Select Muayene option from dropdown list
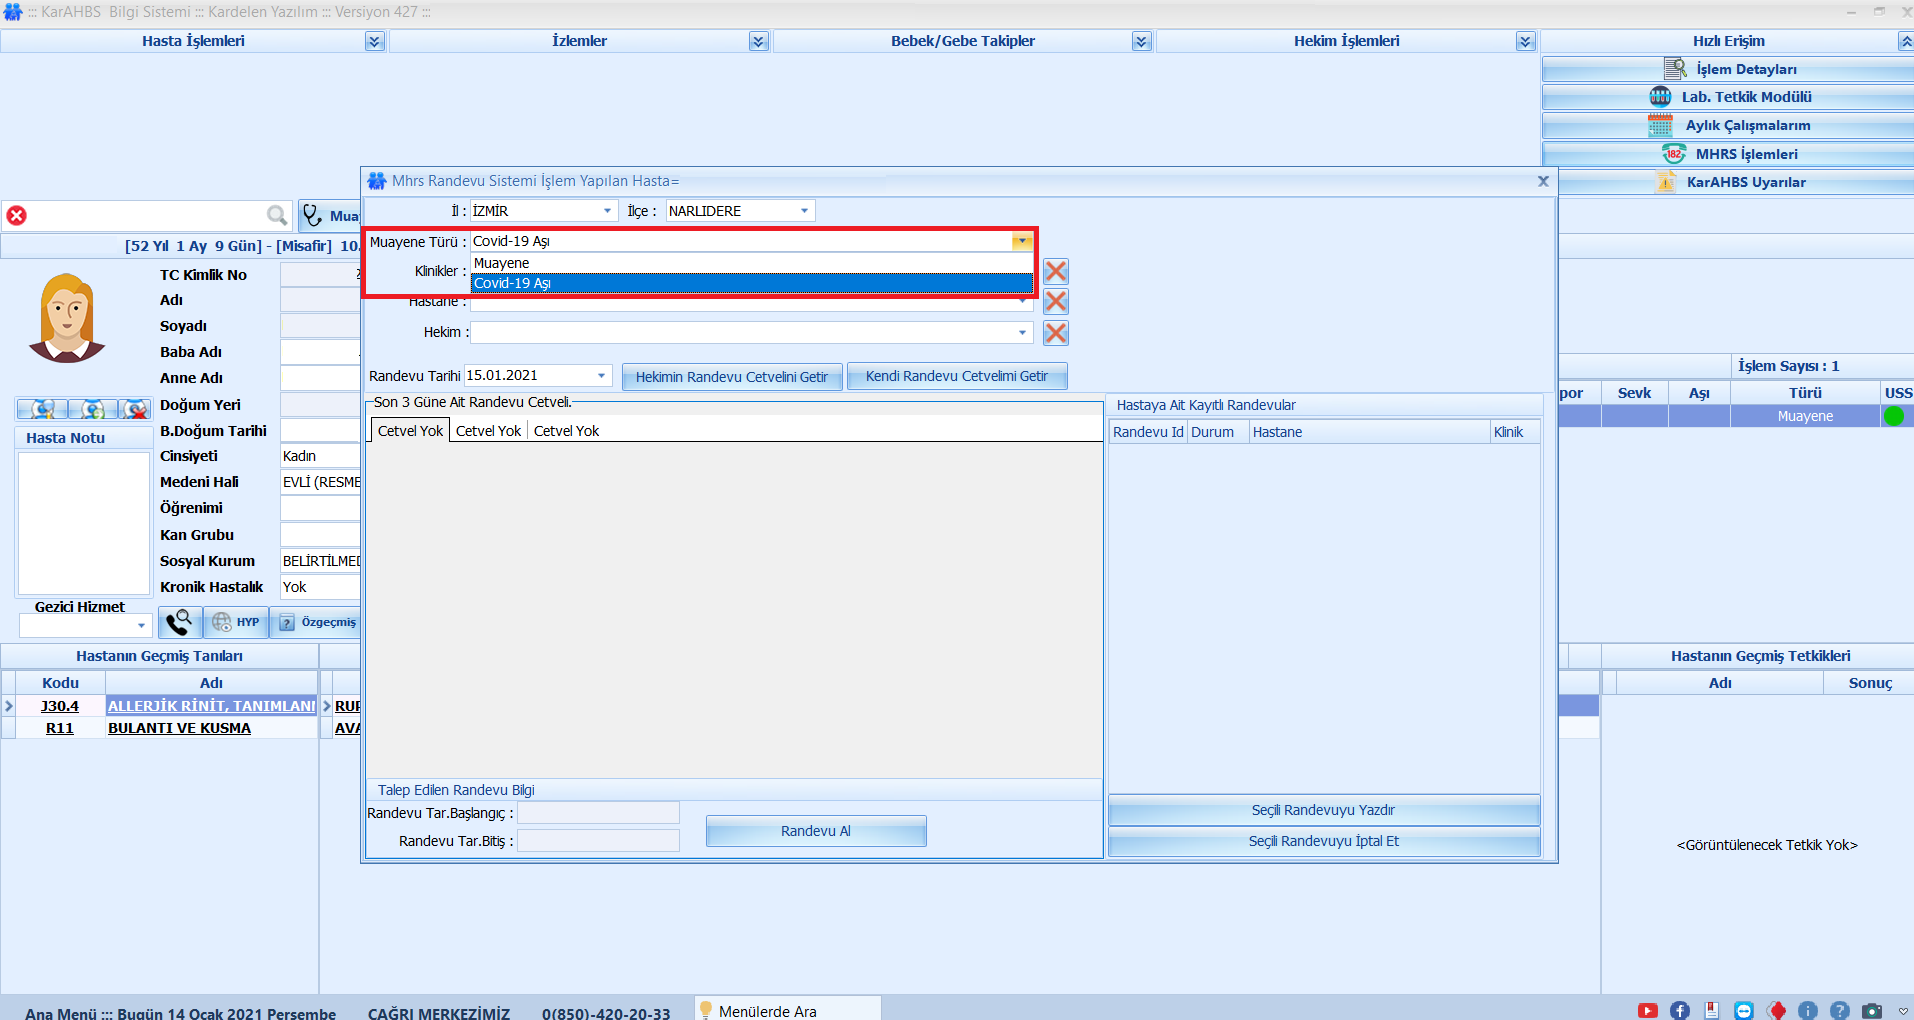Viewport: 1914px width, 1020px height. (750, 263)
